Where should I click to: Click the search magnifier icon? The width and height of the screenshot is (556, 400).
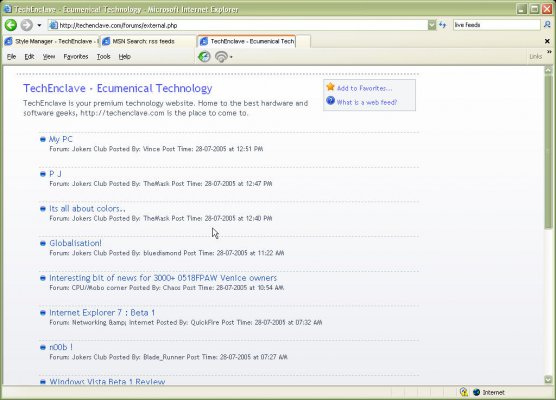click(547, 25)
